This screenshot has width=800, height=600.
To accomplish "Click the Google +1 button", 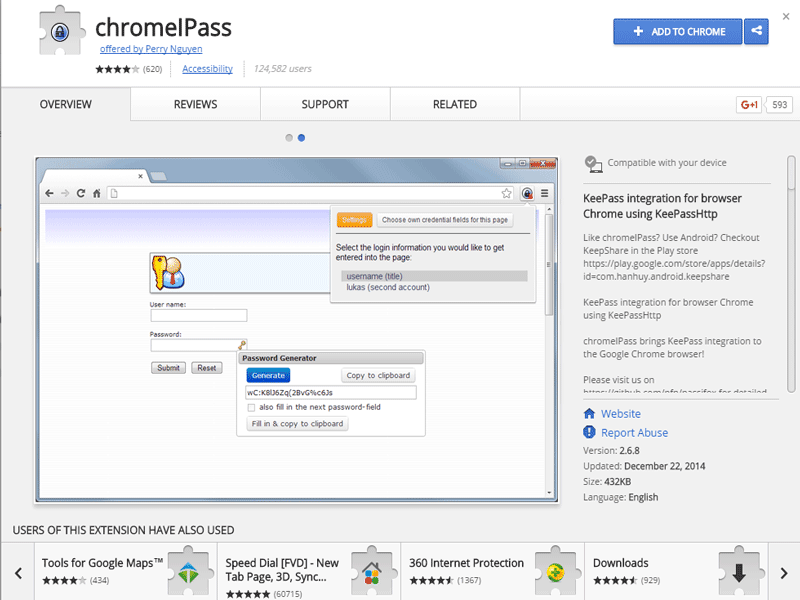I will pyautogui.click(x=749, y=105).
